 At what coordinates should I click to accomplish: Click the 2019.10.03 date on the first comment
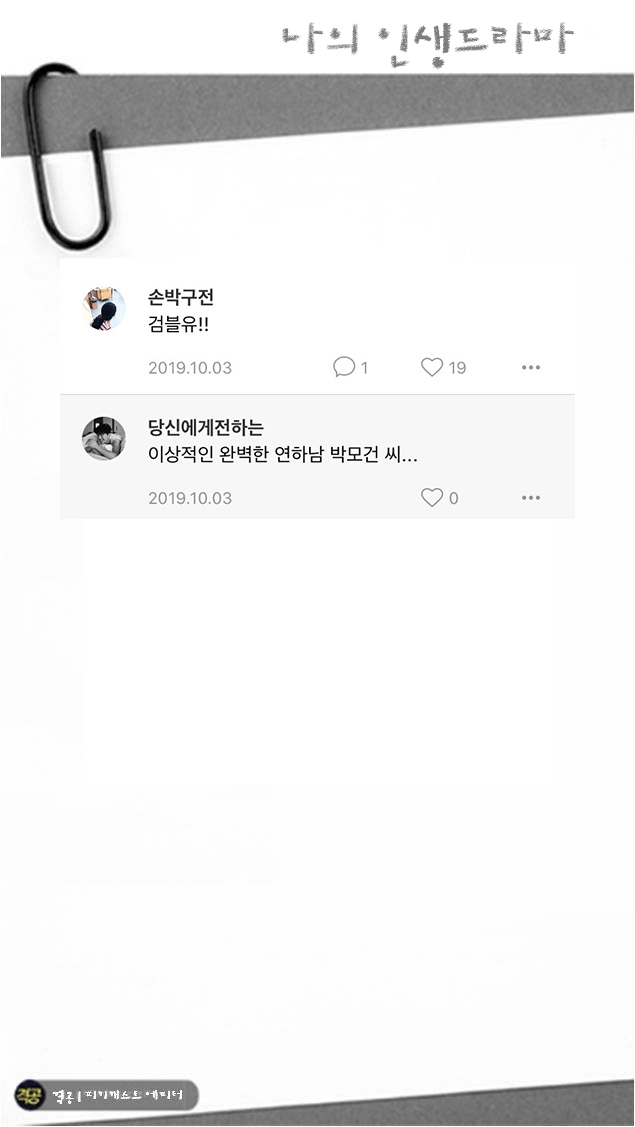pos(189,367)
